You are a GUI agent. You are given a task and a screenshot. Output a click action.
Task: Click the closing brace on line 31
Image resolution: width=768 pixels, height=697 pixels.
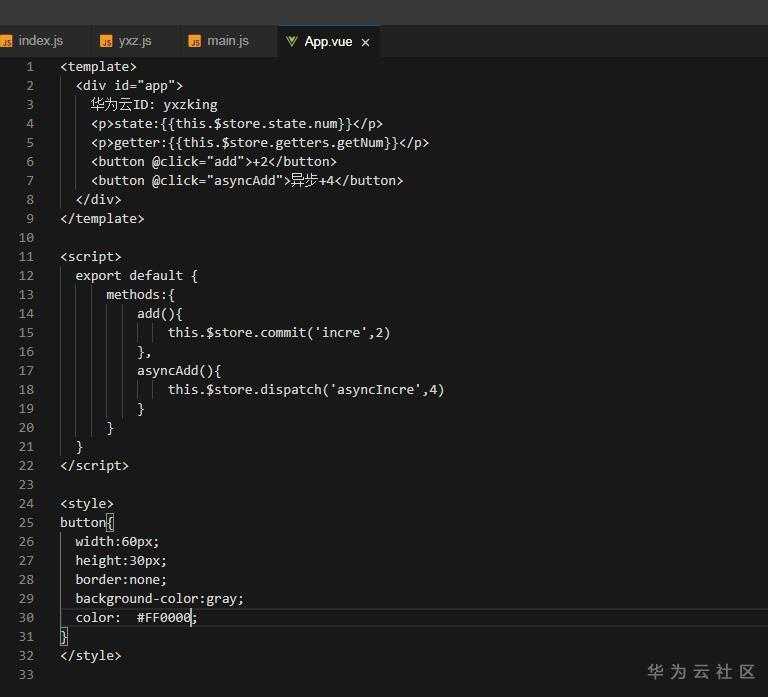pyautogui.click(x=64, y=637)
